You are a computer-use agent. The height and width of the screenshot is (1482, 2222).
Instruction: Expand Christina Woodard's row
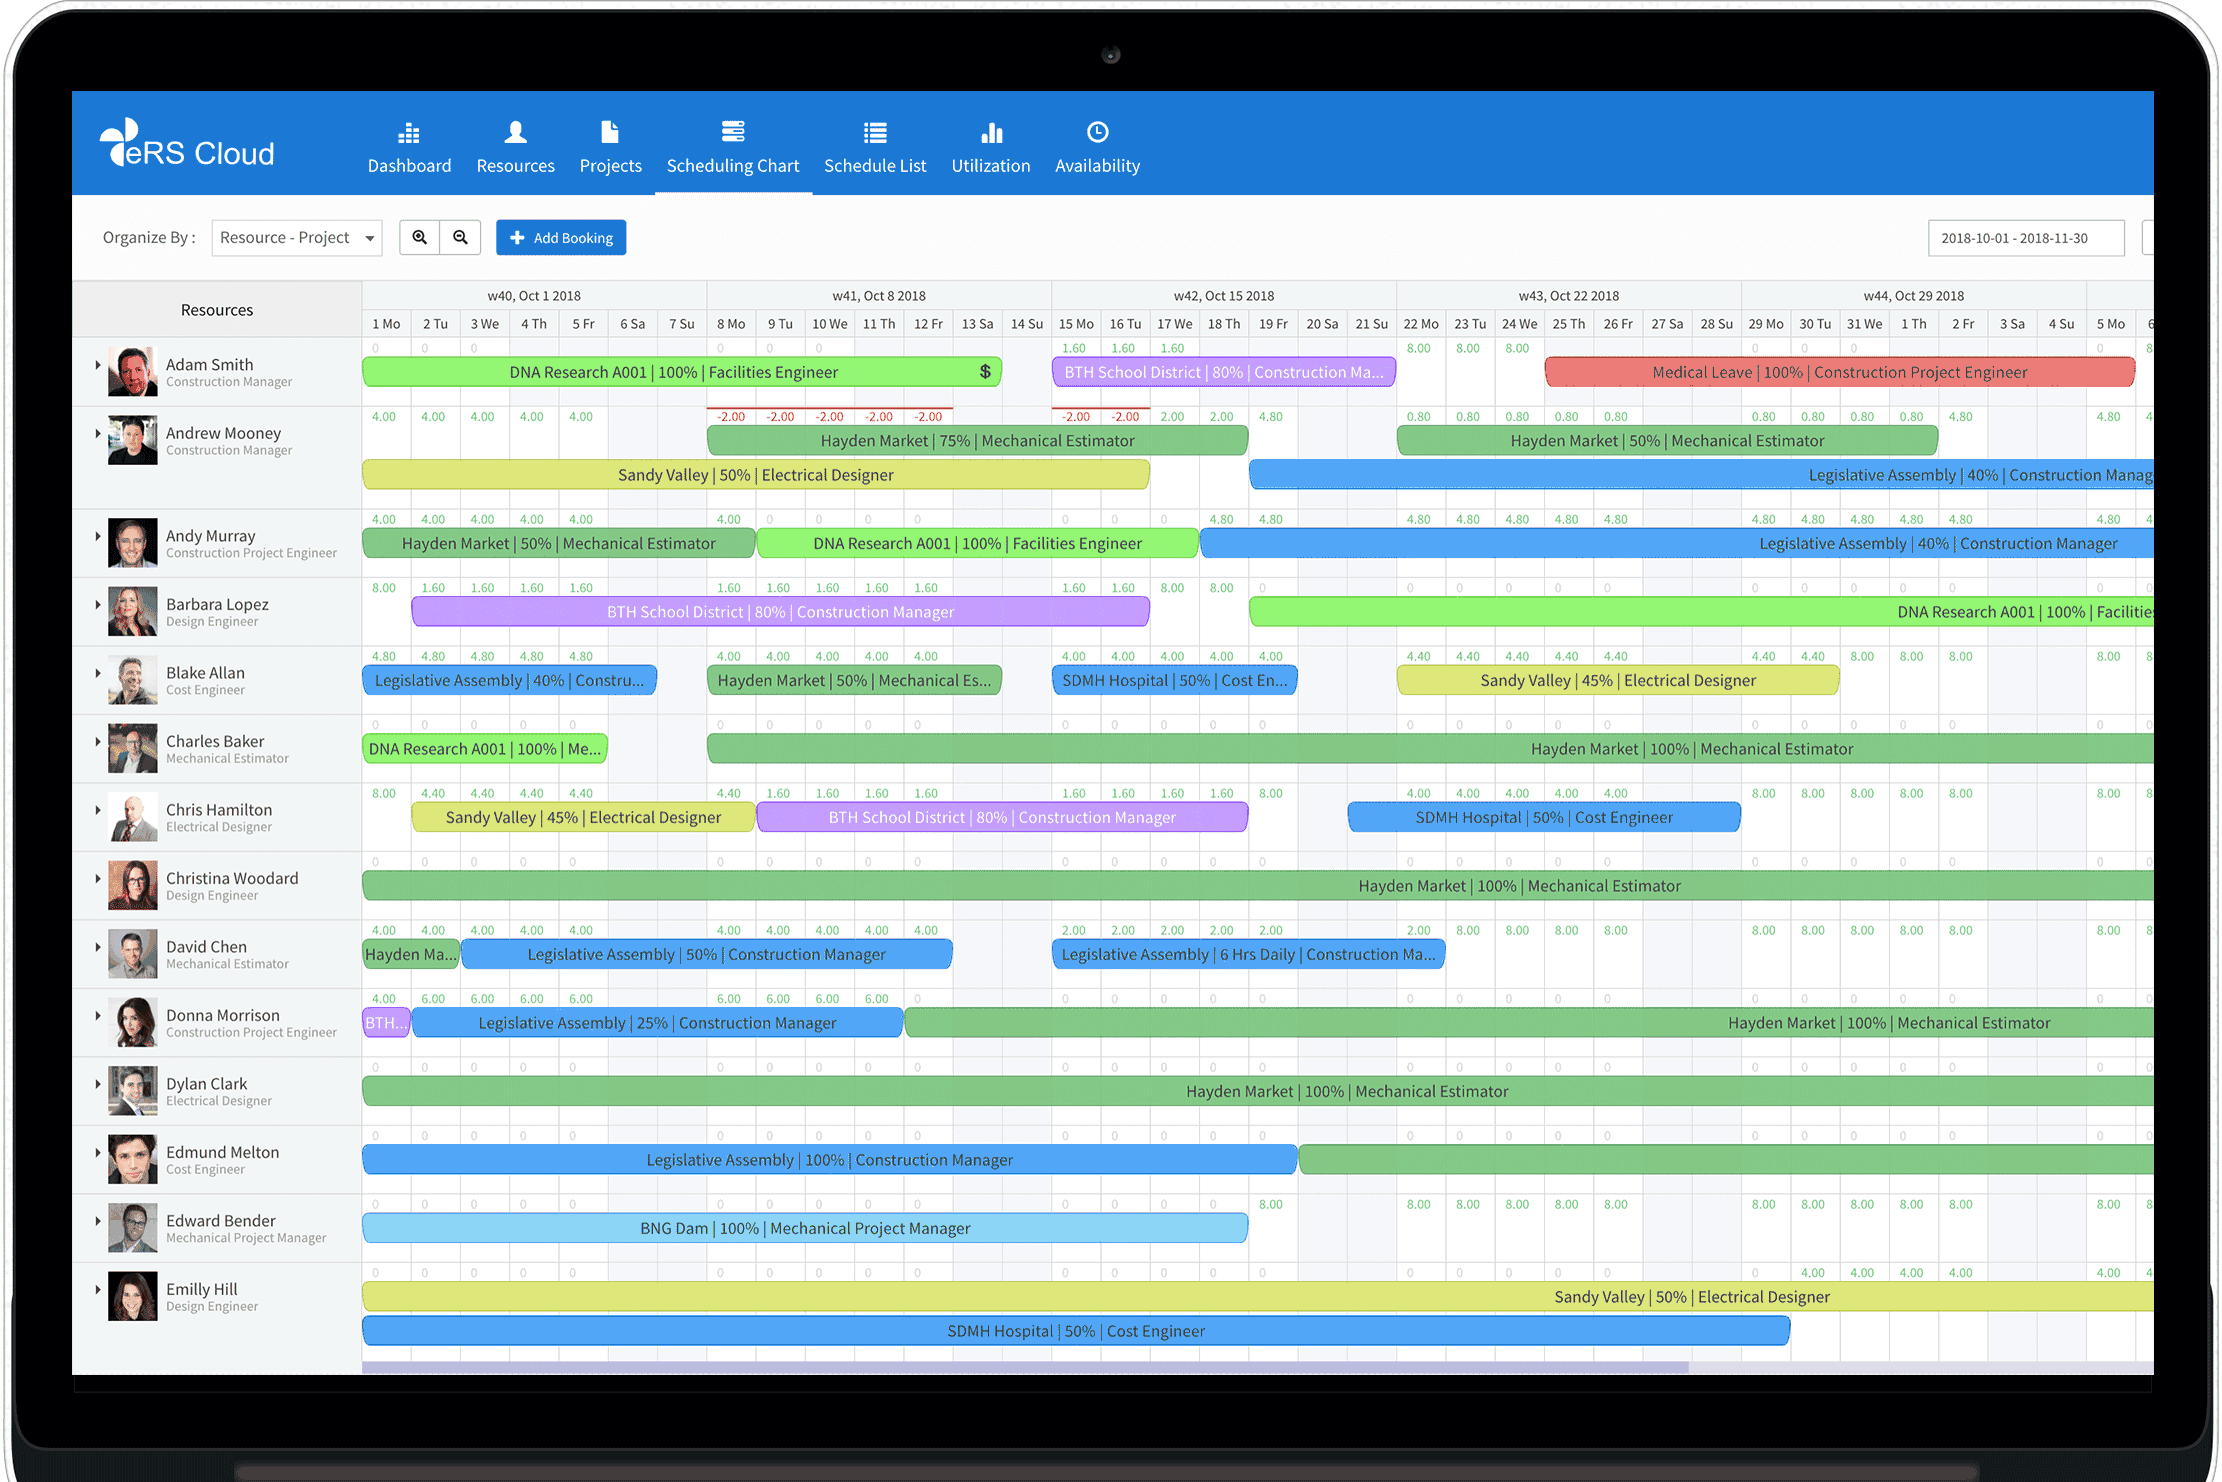click(98, 878)
